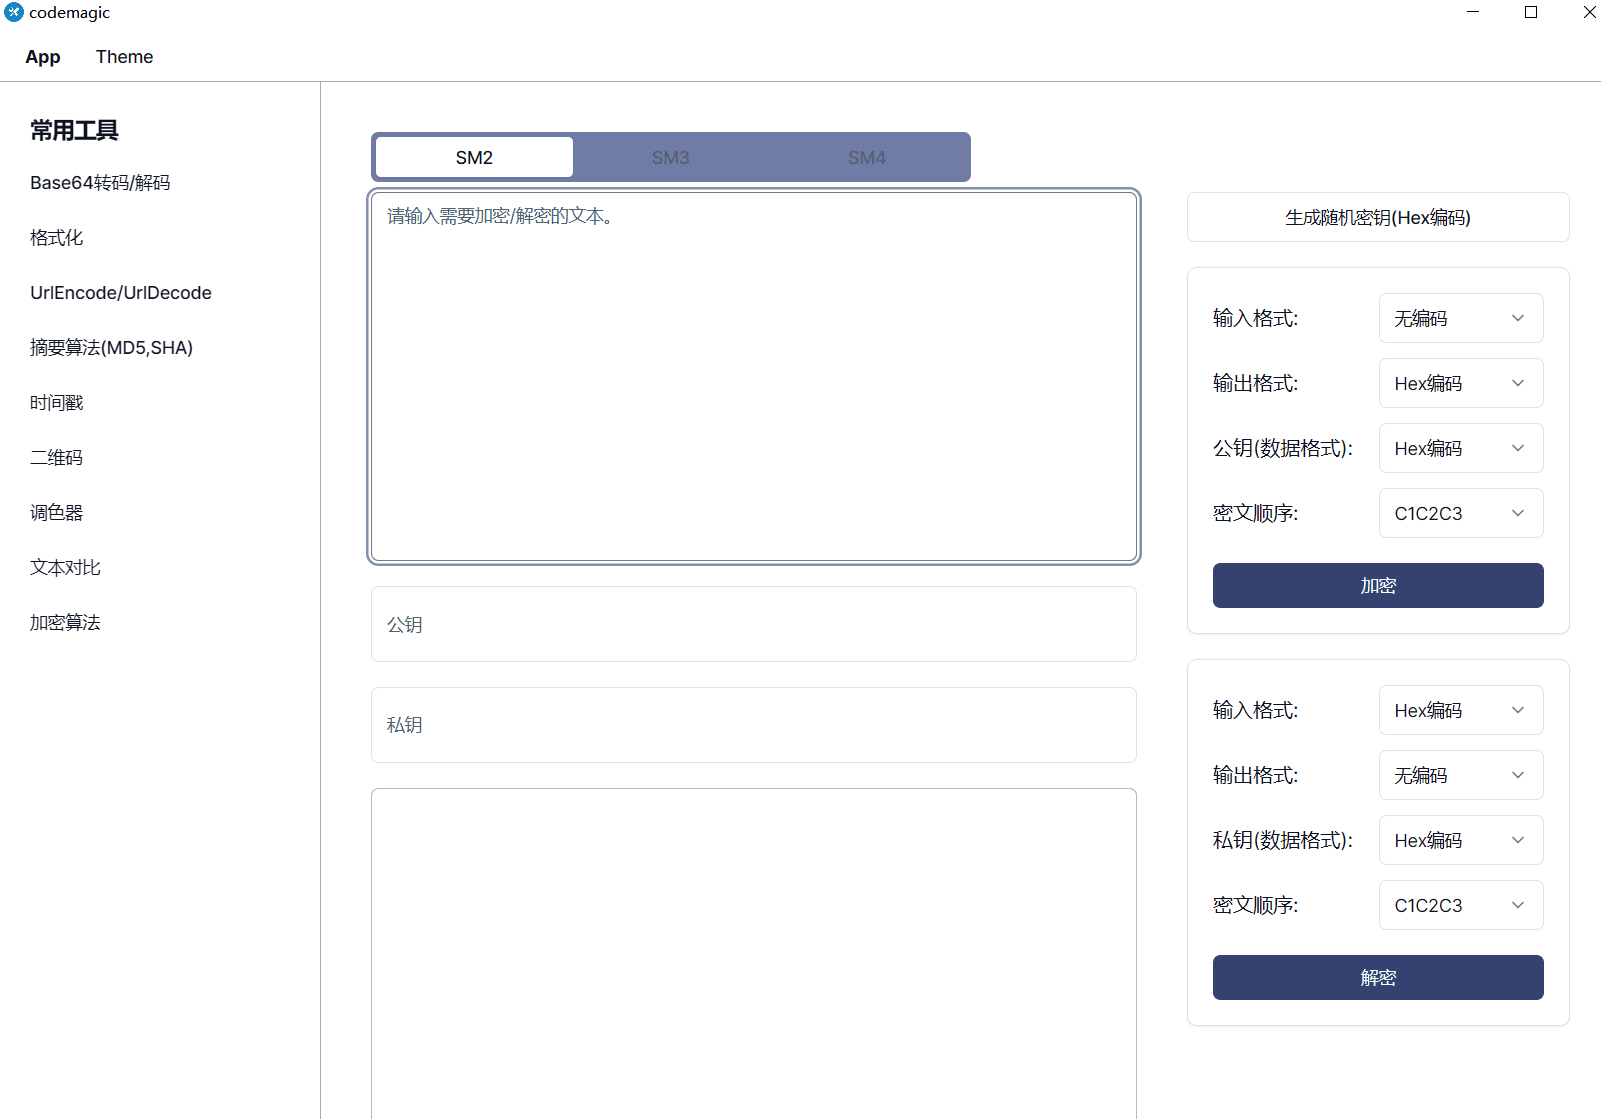Switch to the SM4 tab
Screen dimensions: 1601x1119
pos(866,156)
